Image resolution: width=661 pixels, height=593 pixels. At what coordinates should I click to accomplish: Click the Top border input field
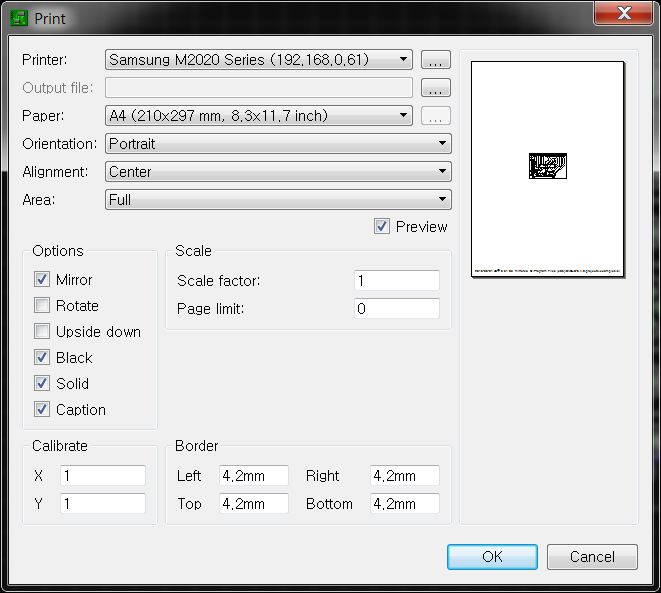(254, 503)
